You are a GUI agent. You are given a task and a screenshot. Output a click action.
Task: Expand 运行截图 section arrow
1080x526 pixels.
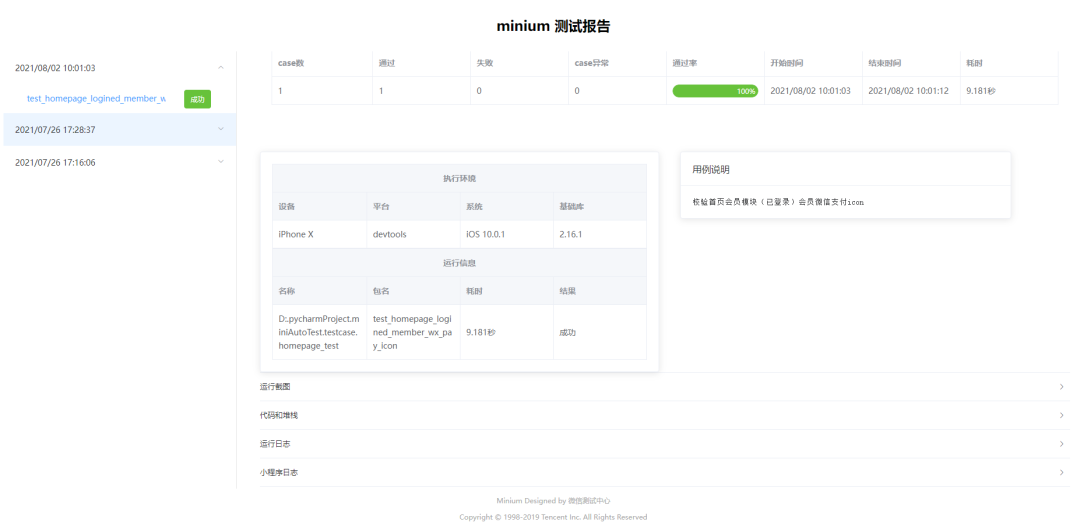click(x=1061, y=387)
